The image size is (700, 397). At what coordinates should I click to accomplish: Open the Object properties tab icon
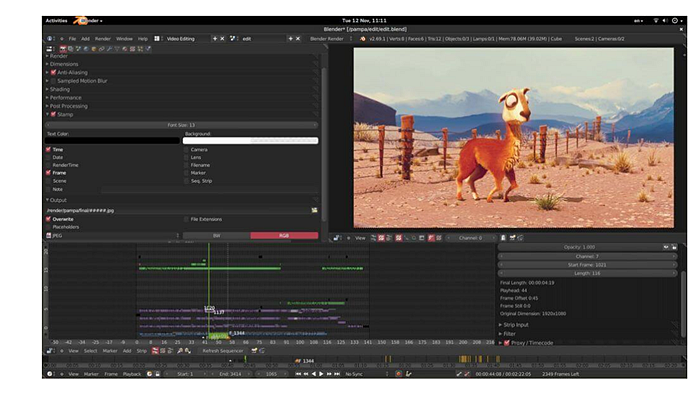pos(94,49)
